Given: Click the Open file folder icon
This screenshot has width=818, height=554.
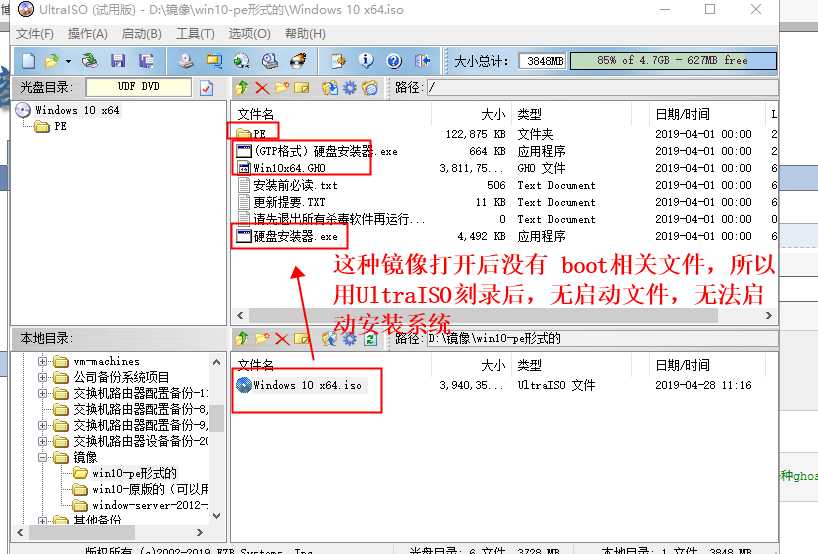Looking at the screenshot, I should click(52, 61).
